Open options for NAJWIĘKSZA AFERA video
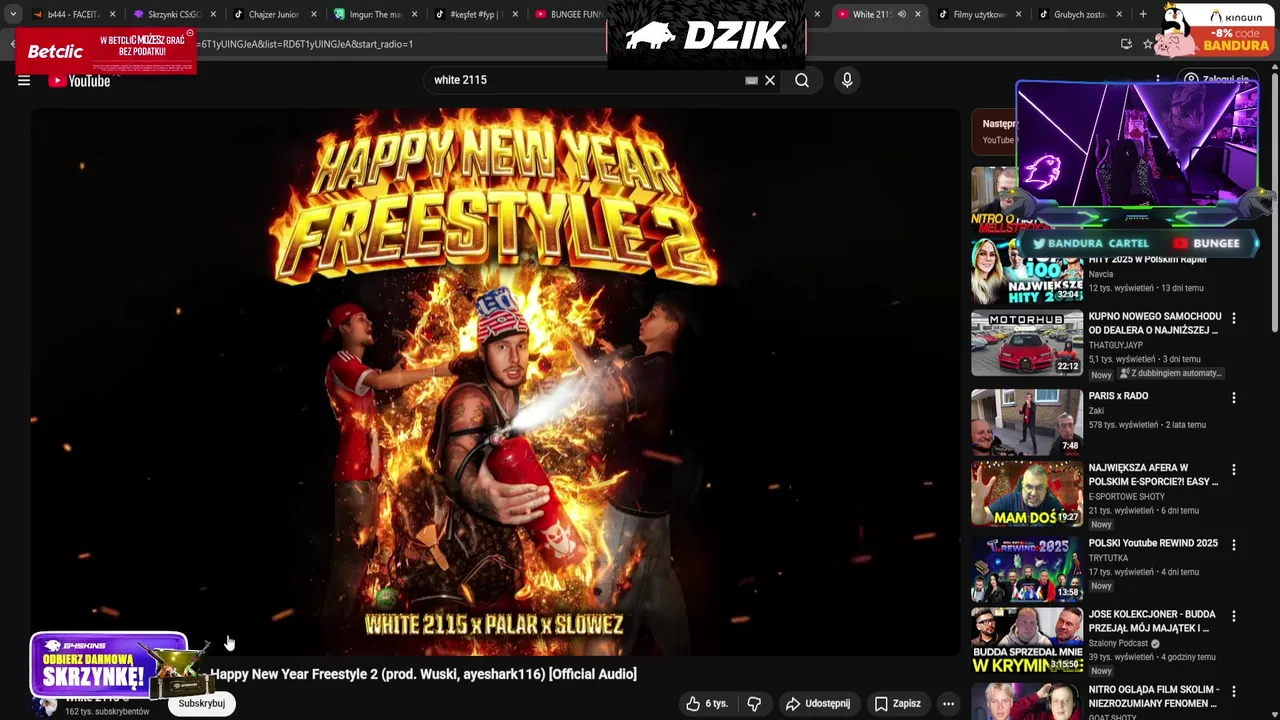The width and height of the screenshot is (1280, 720). click(x=1233, y=469)
